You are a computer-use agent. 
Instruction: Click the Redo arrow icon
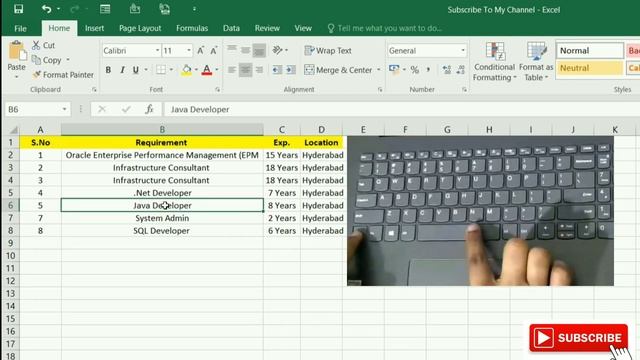coord(75,9)
